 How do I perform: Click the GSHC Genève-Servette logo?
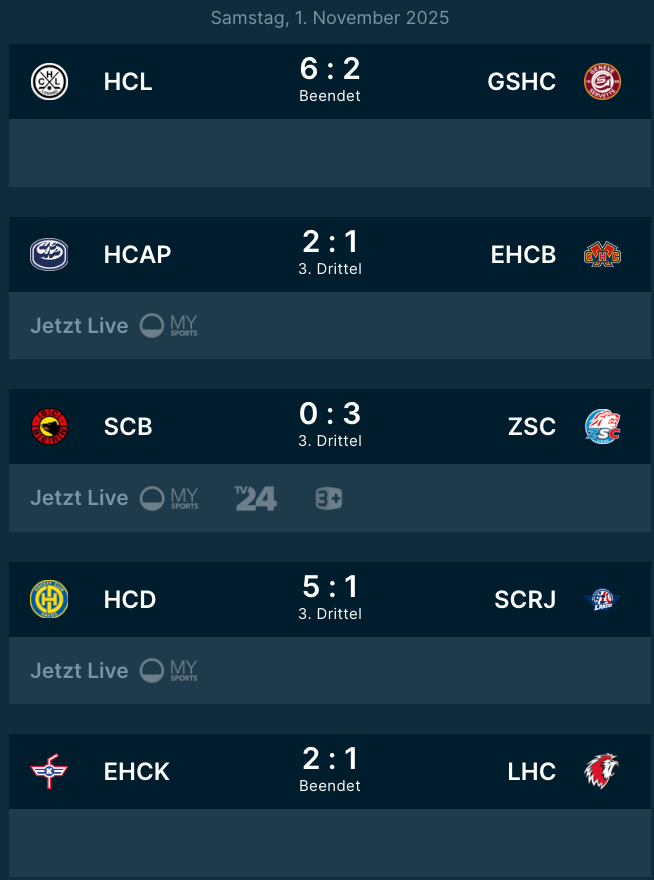pyautogui.click(x=602, y=81)
